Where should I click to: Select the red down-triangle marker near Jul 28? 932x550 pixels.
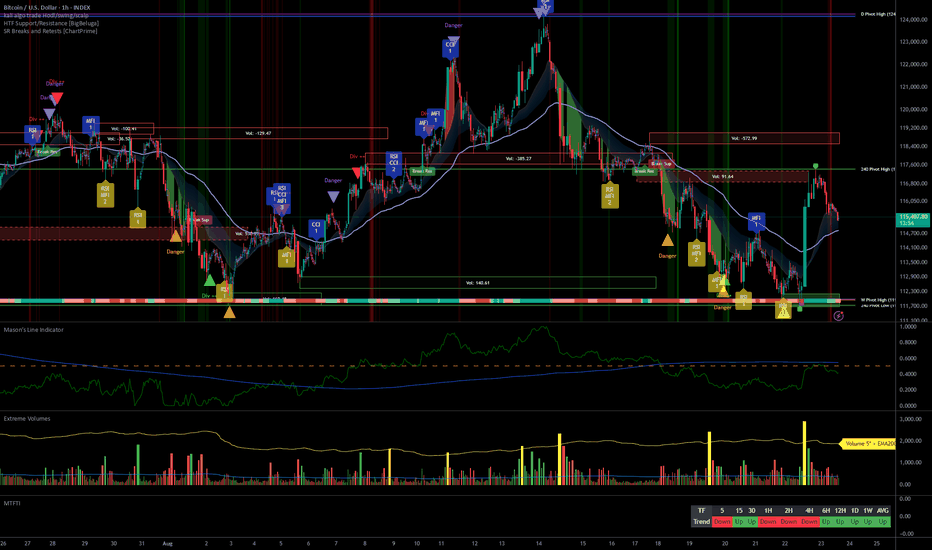[57, 98]
